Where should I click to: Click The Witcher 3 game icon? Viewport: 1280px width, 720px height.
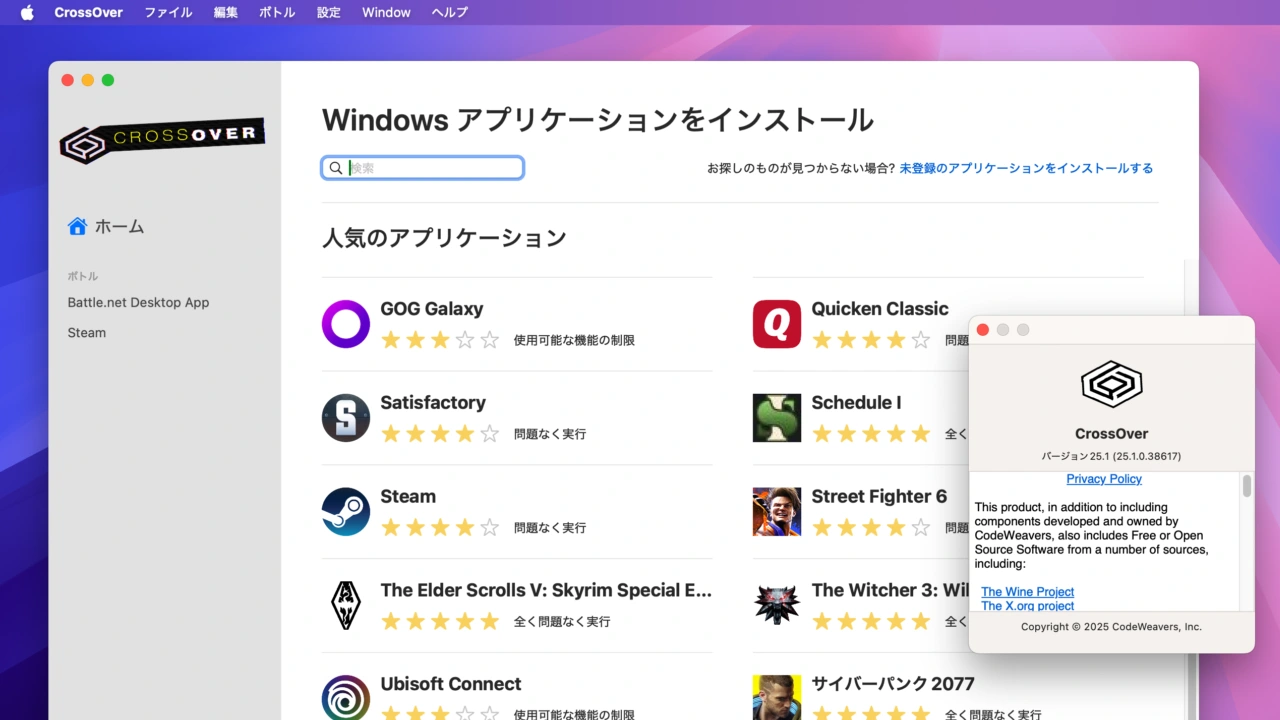(x=777, y=605)
